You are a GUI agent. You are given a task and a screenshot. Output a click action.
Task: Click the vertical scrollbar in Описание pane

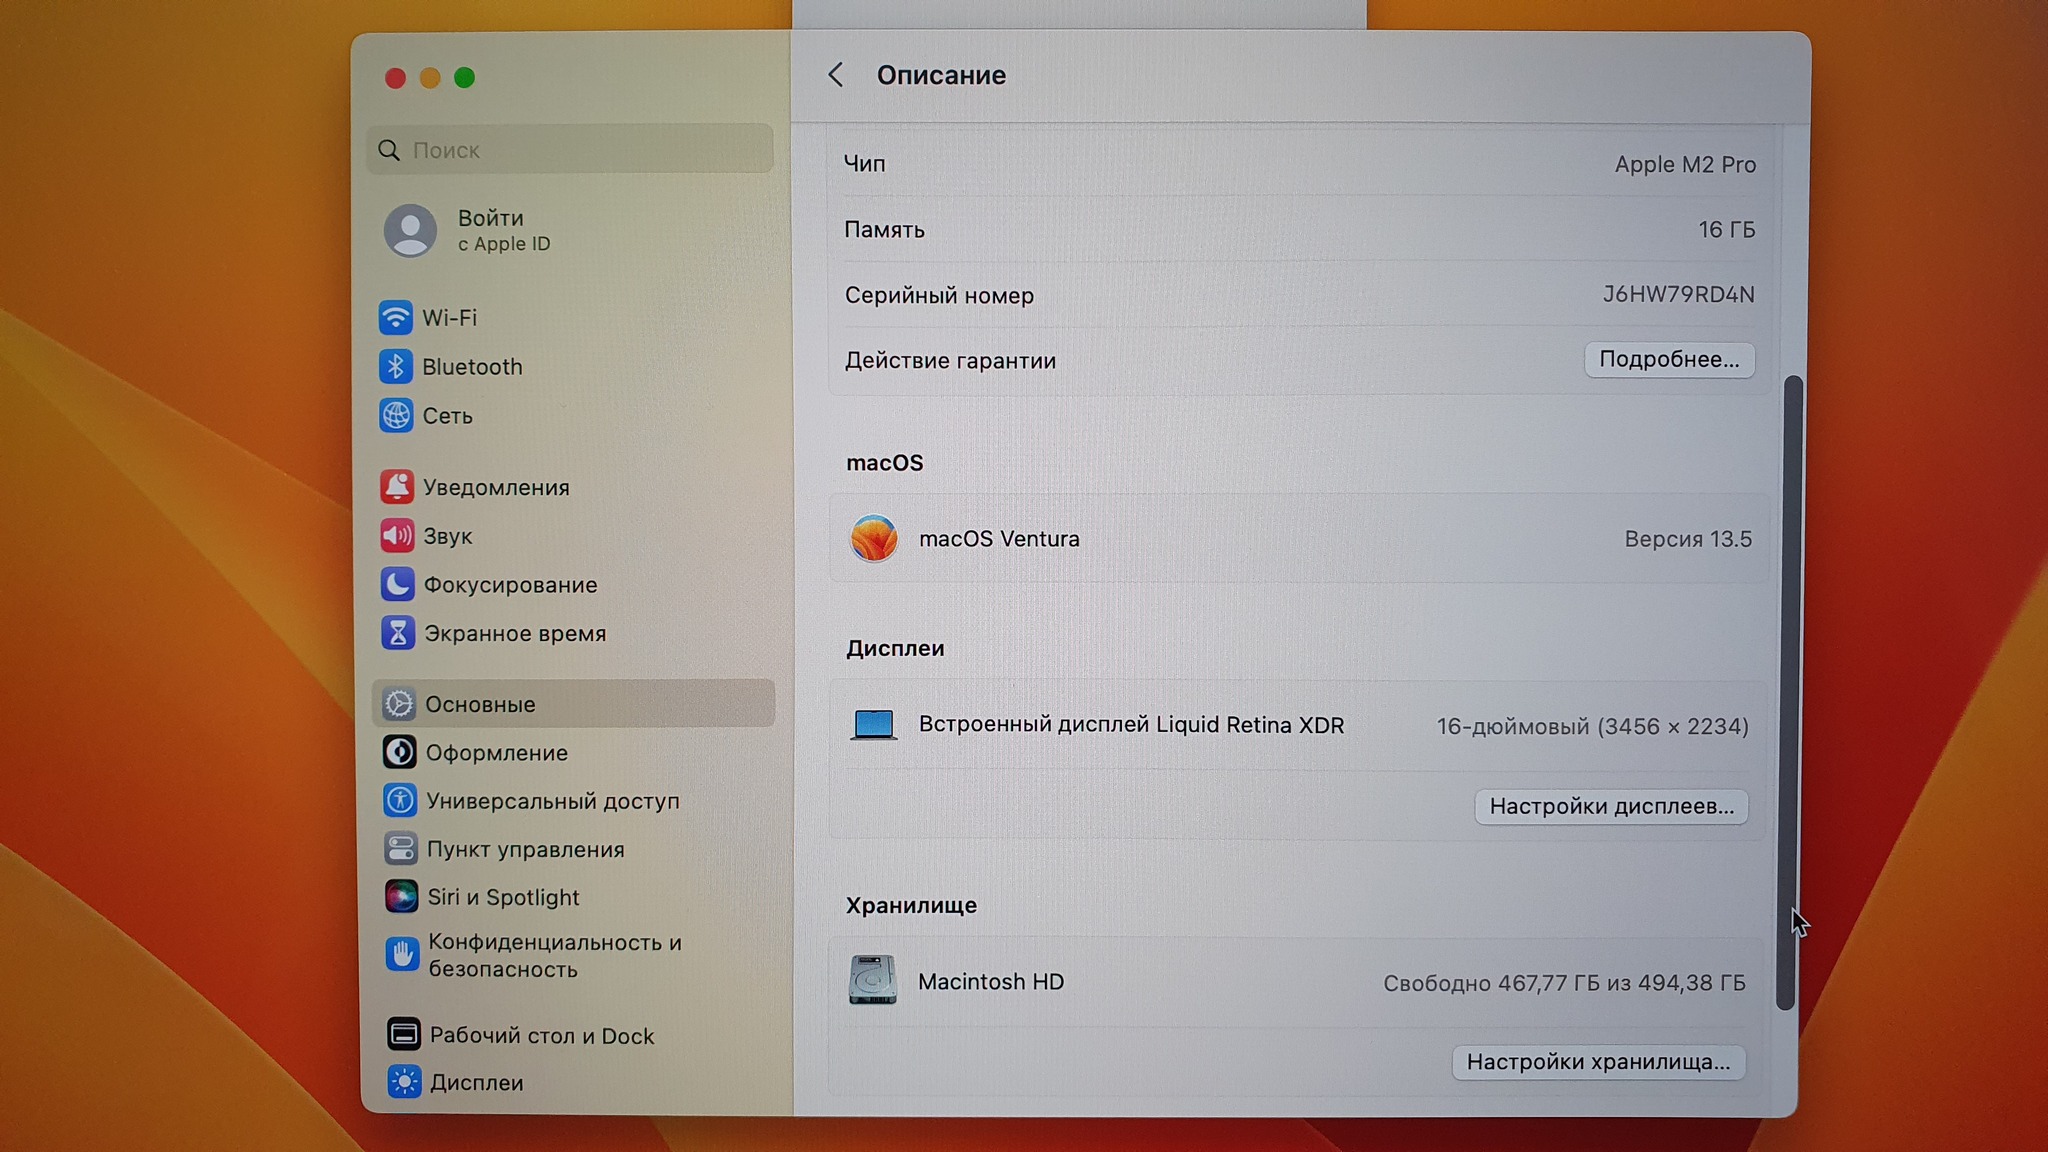[1789, 690]
